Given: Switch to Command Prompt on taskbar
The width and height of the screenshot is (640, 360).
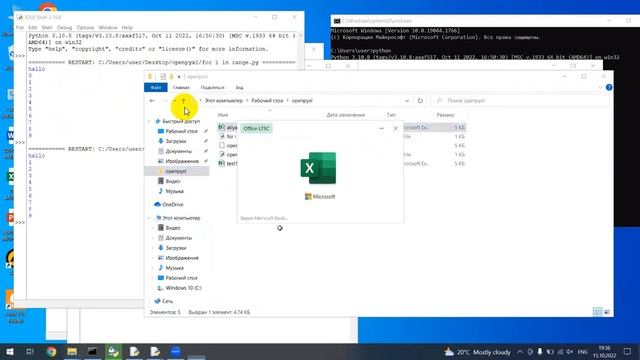Looking at the screenshot, I should (93, 351).
